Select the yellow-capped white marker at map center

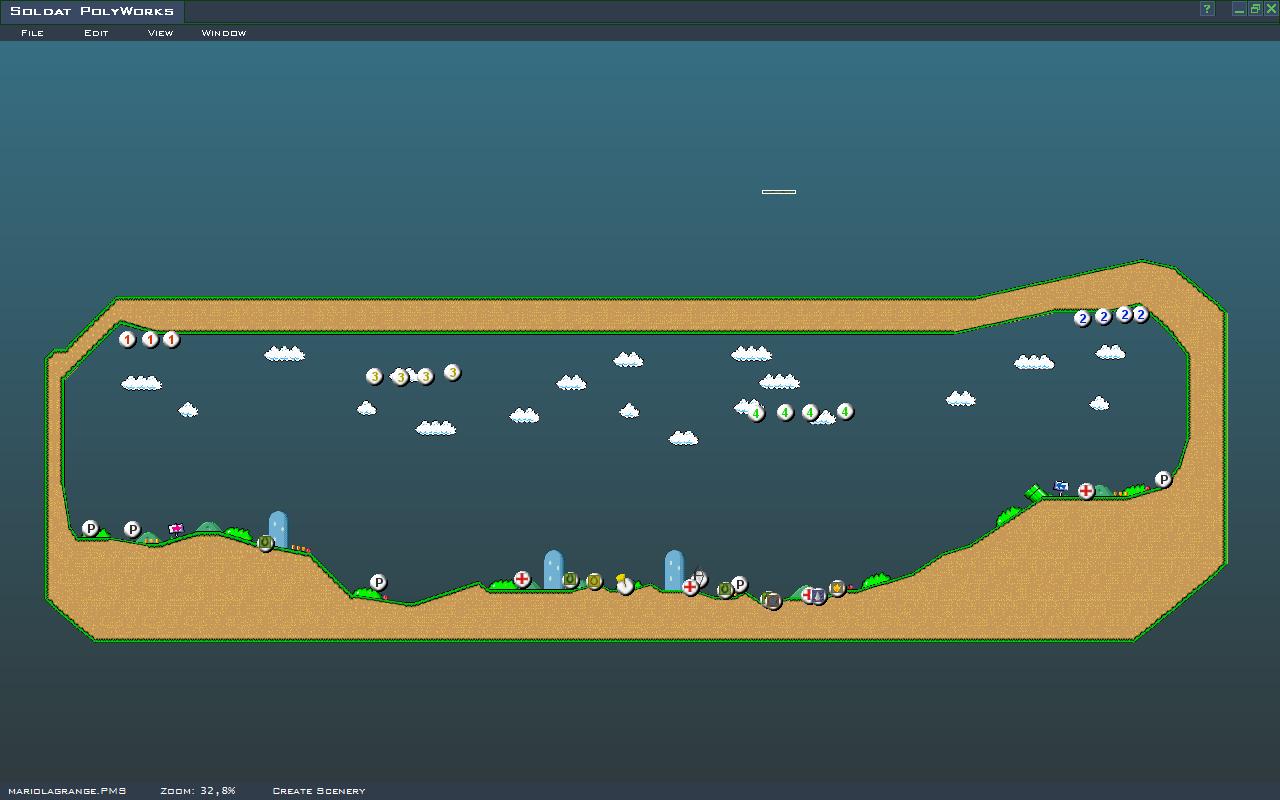625,584
